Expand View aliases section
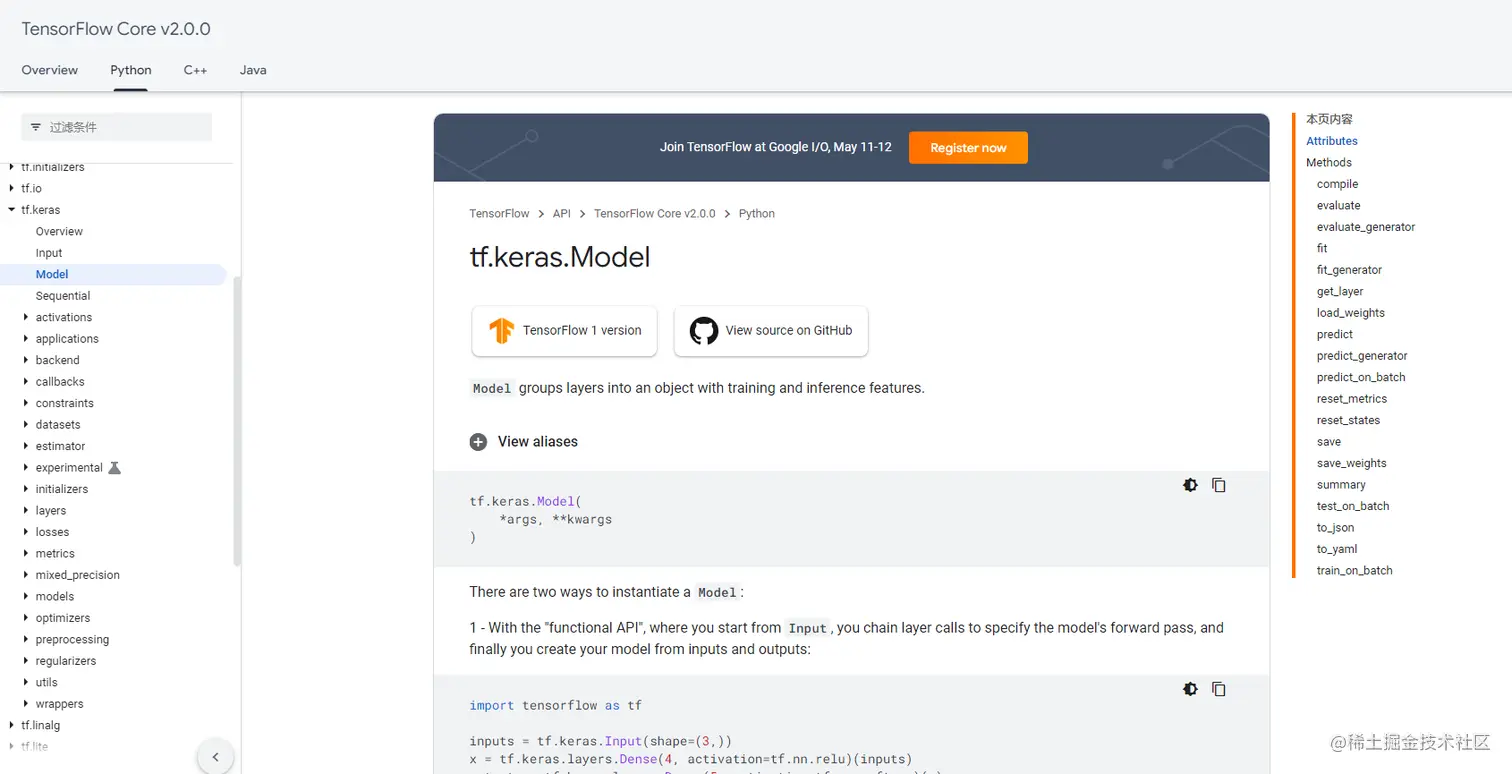1512x774 pixels. [524, 442]
